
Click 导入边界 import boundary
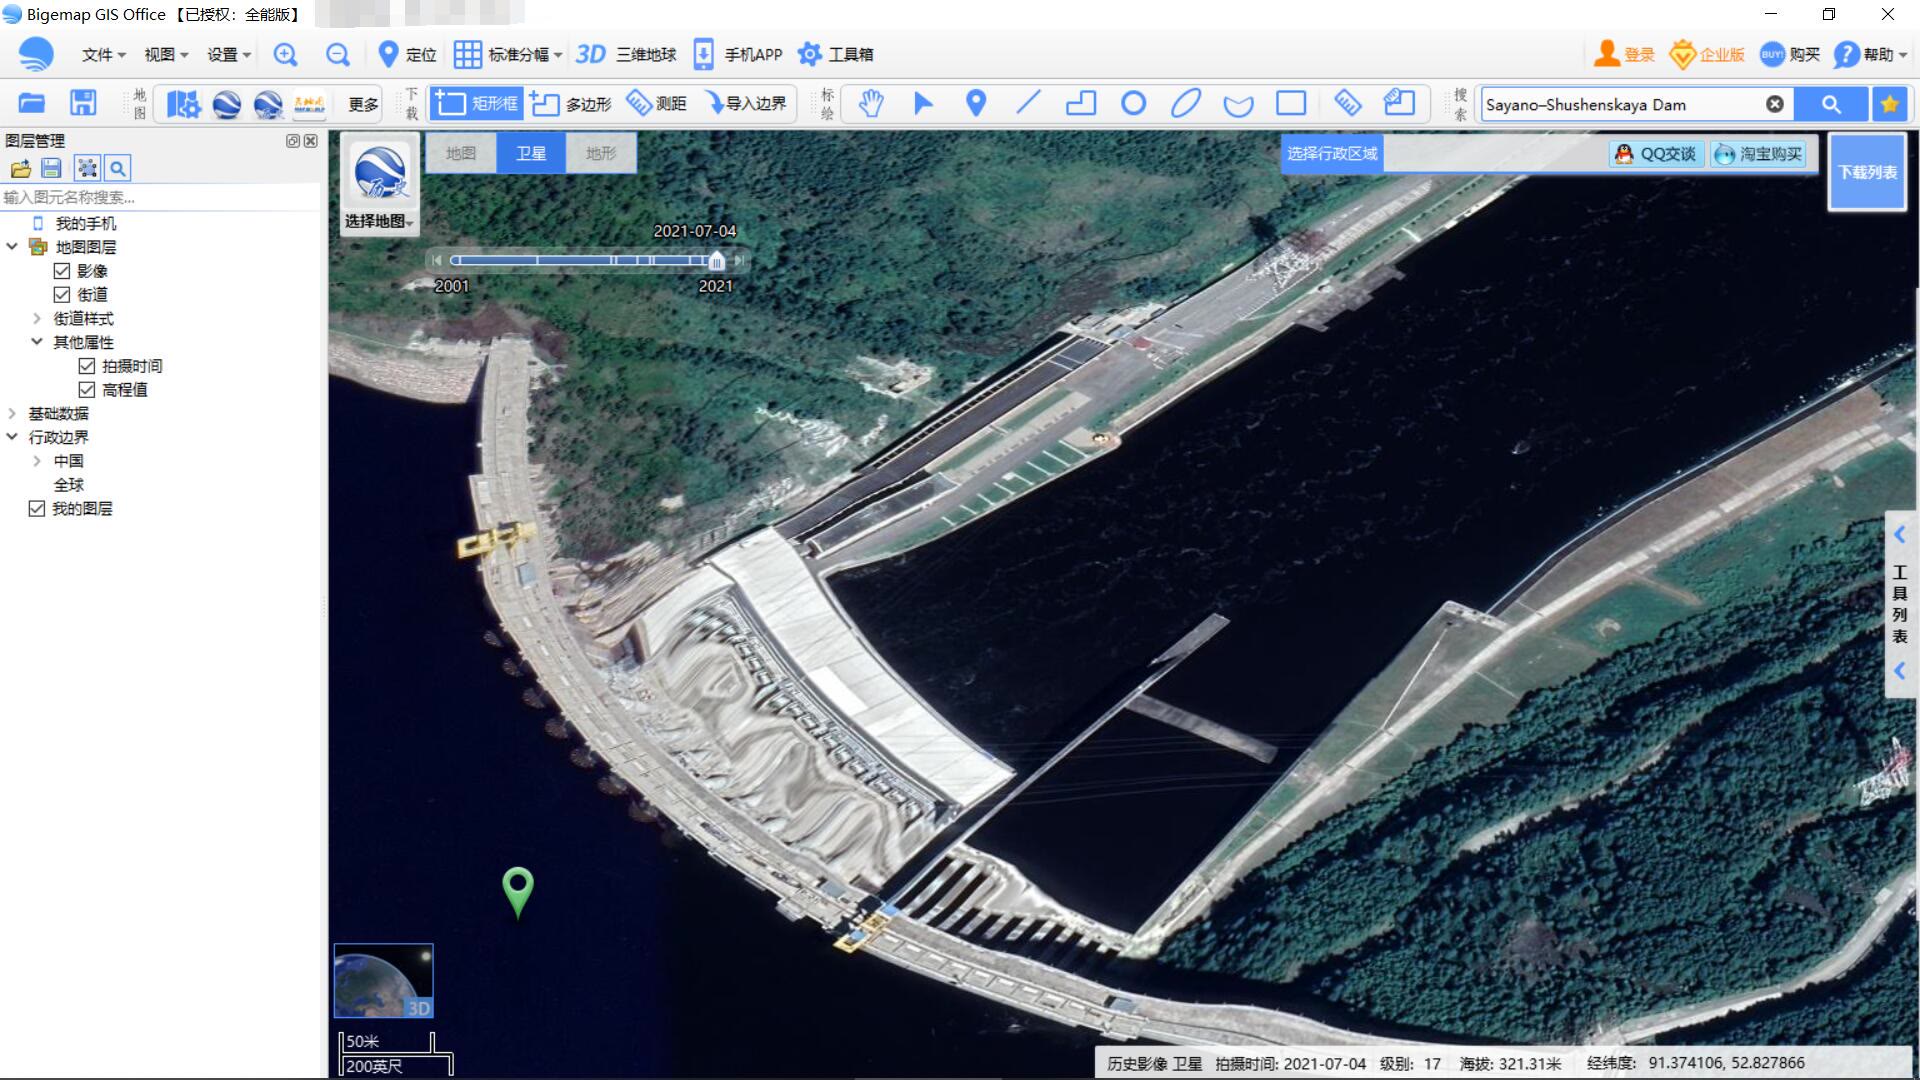[745, 103]
